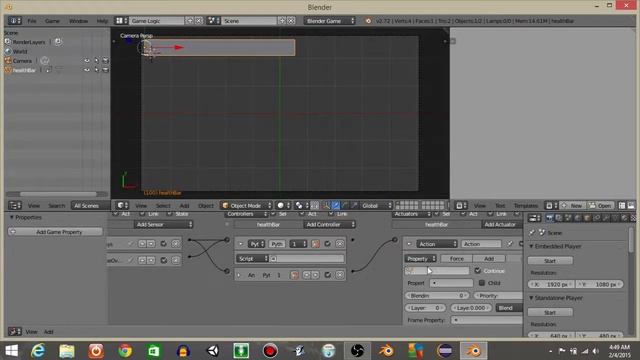The image size is (640, 360).
Task: Click the World icon in outliner
Action: (x=8, y=51)
